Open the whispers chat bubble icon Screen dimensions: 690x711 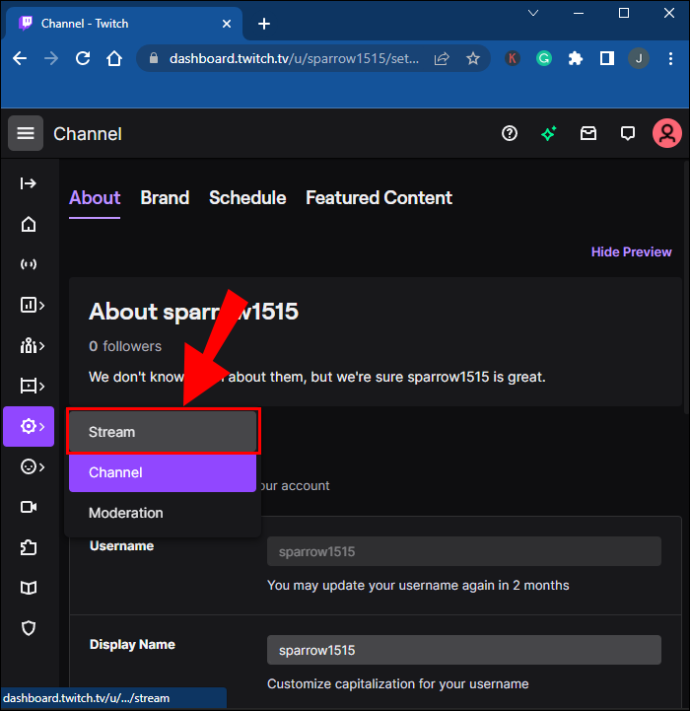click(628, 133)
